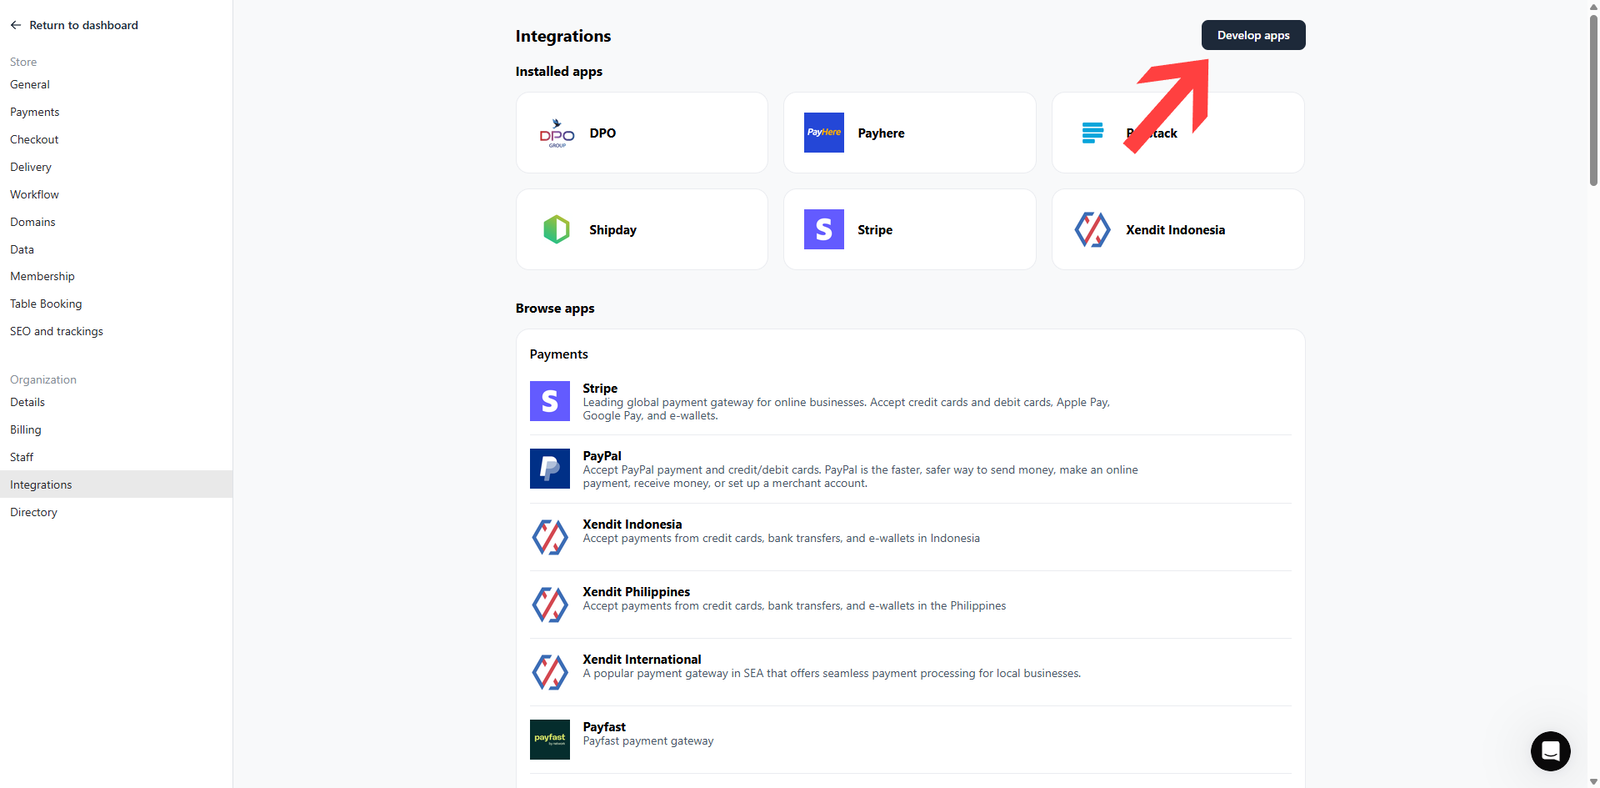
Task: Click the Payhere logo in installed apps
Action: click(824, 133)
